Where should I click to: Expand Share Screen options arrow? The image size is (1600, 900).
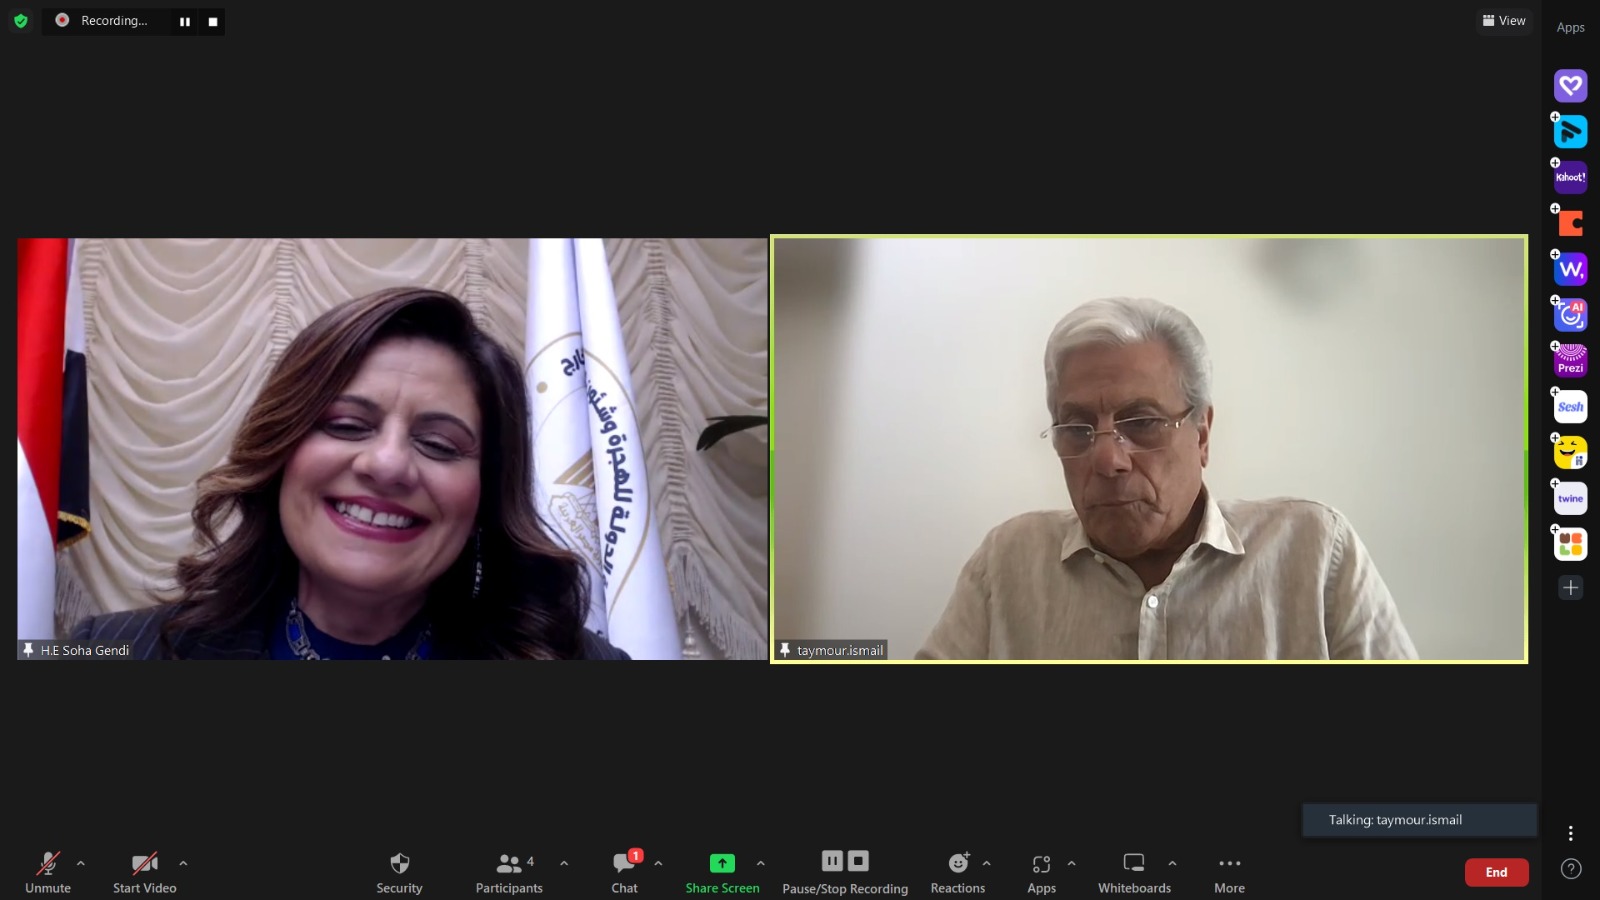tap(761, 863)
